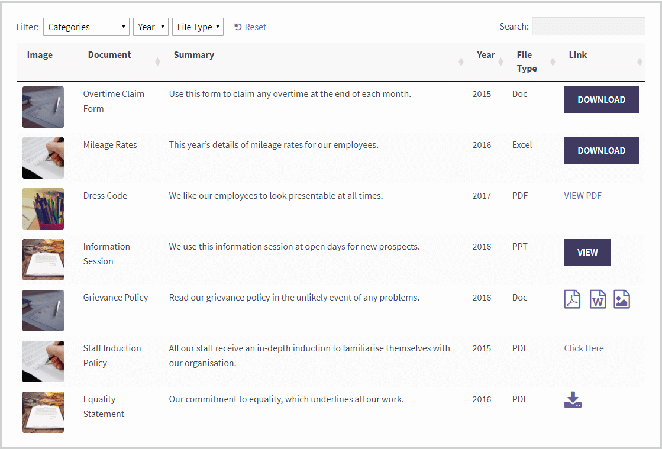
Task: Click the File Type column header
Action: tap(526, 62)
